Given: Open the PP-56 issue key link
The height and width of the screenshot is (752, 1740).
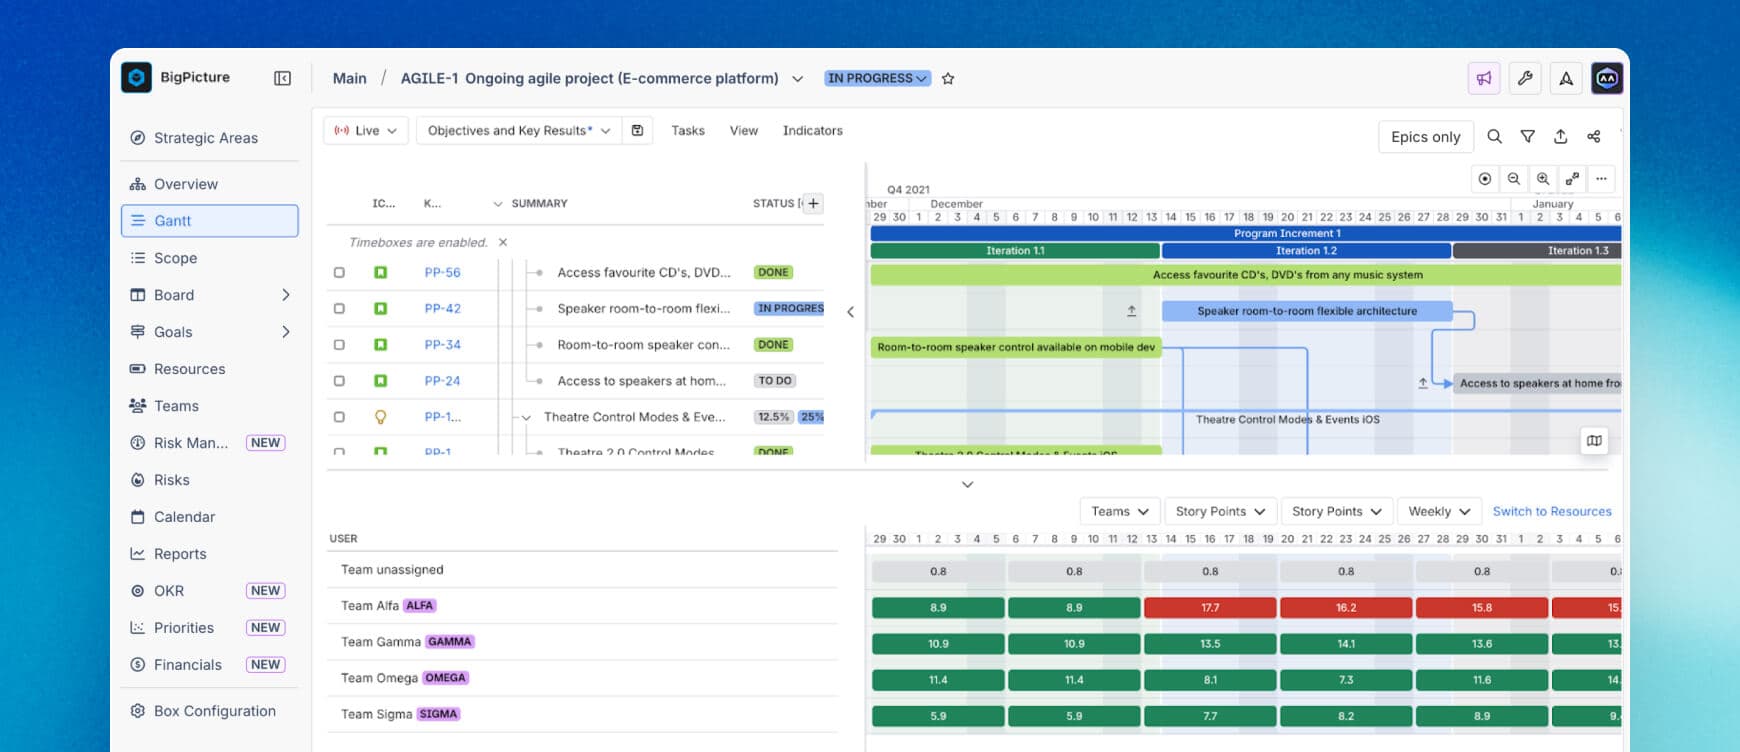Looking at the screenshot, I should coord(442,272).
